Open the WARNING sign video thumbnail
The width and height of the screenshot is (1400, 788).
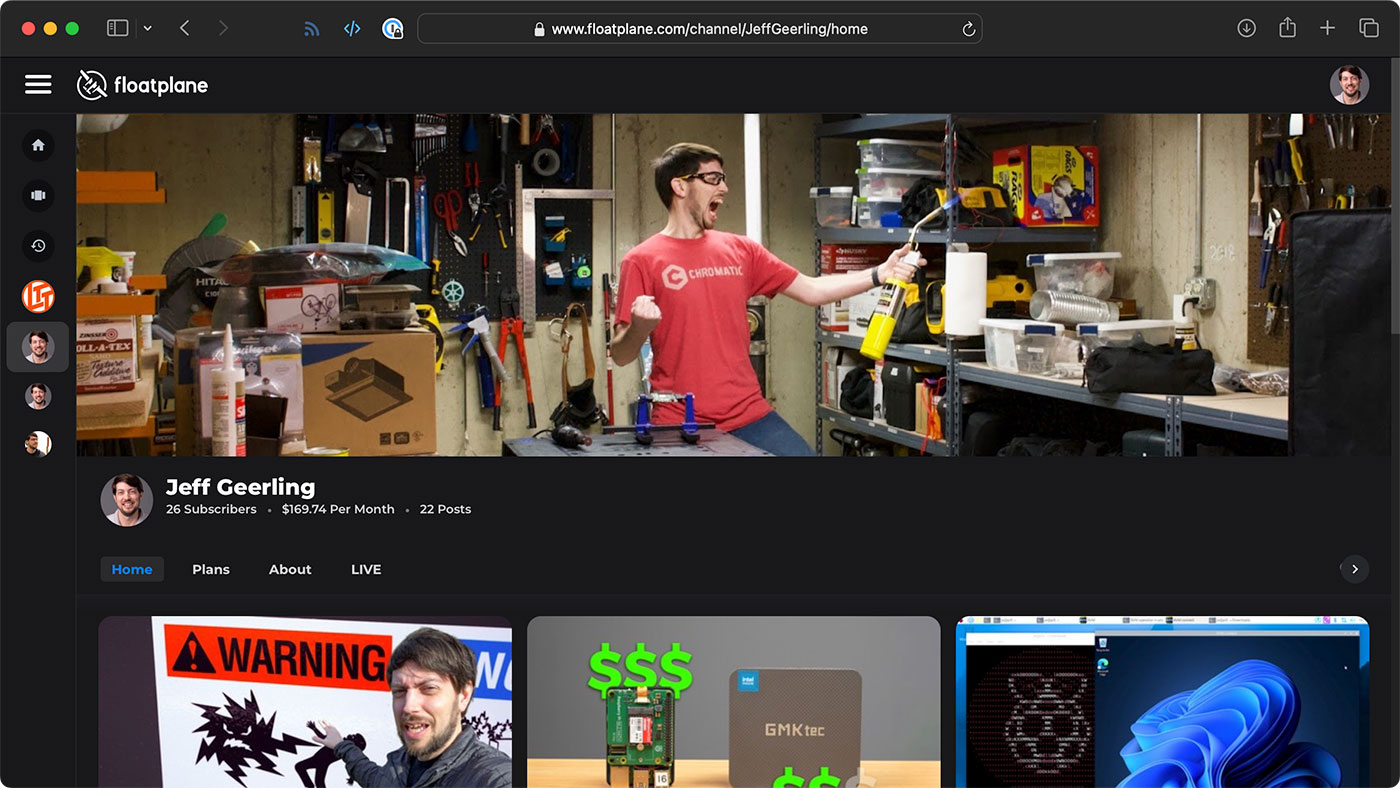[305, 702]
